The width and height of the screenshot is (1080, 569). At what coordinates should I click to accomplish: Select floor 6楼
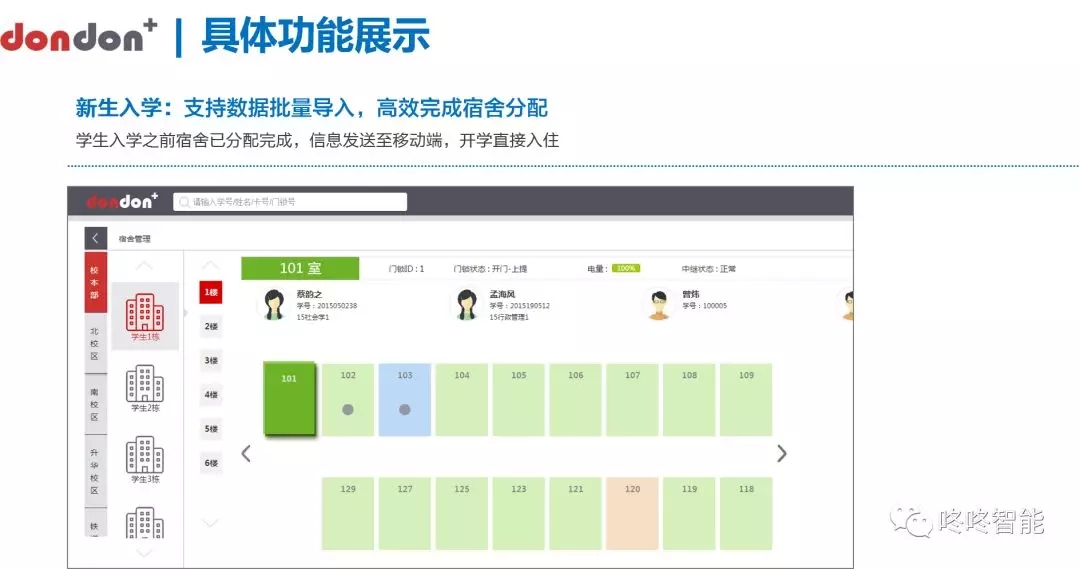pyautogui.click(x=211, y=463)
